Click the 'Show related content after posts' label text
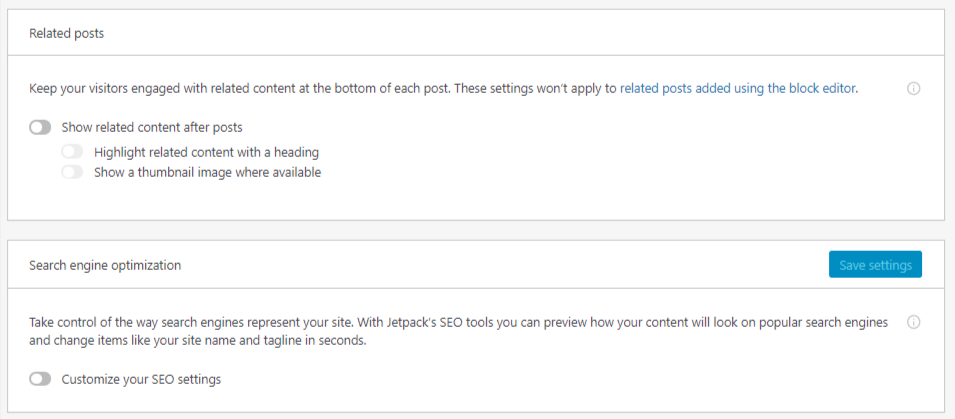 (x=152, y=128)
